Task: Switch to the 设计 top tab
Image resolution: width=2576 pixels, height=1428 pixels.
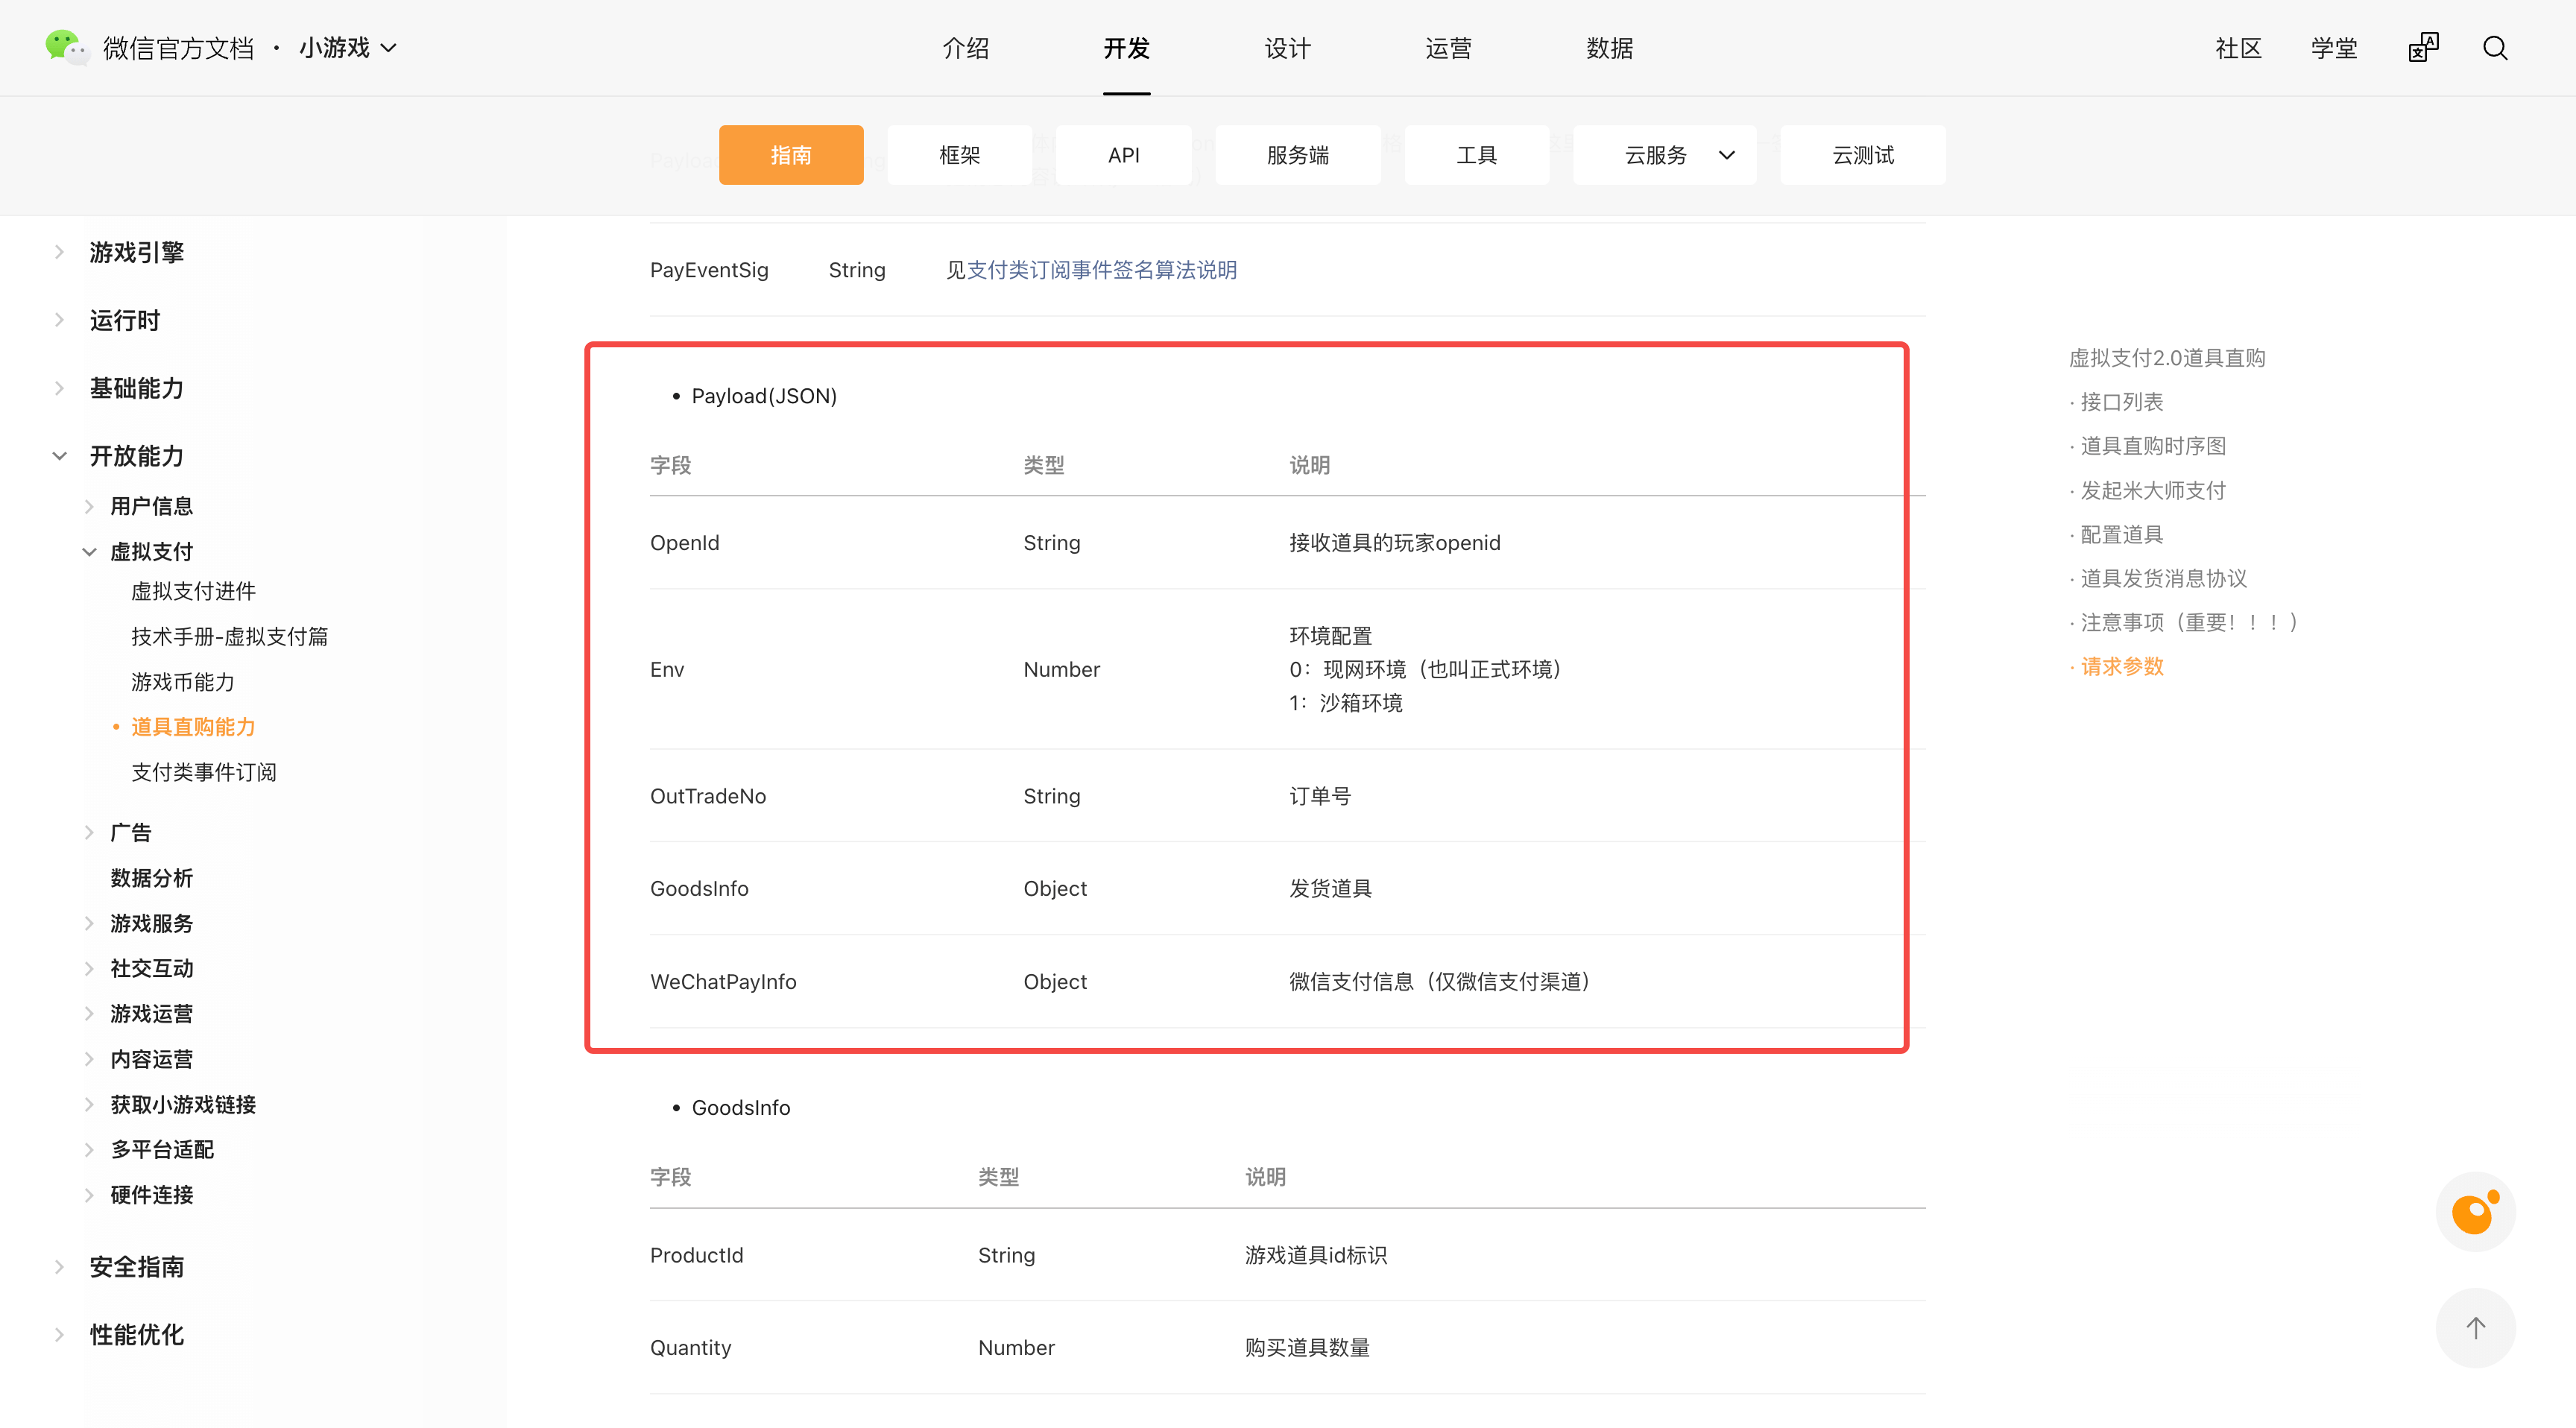Action: (x=1287, y=48)
